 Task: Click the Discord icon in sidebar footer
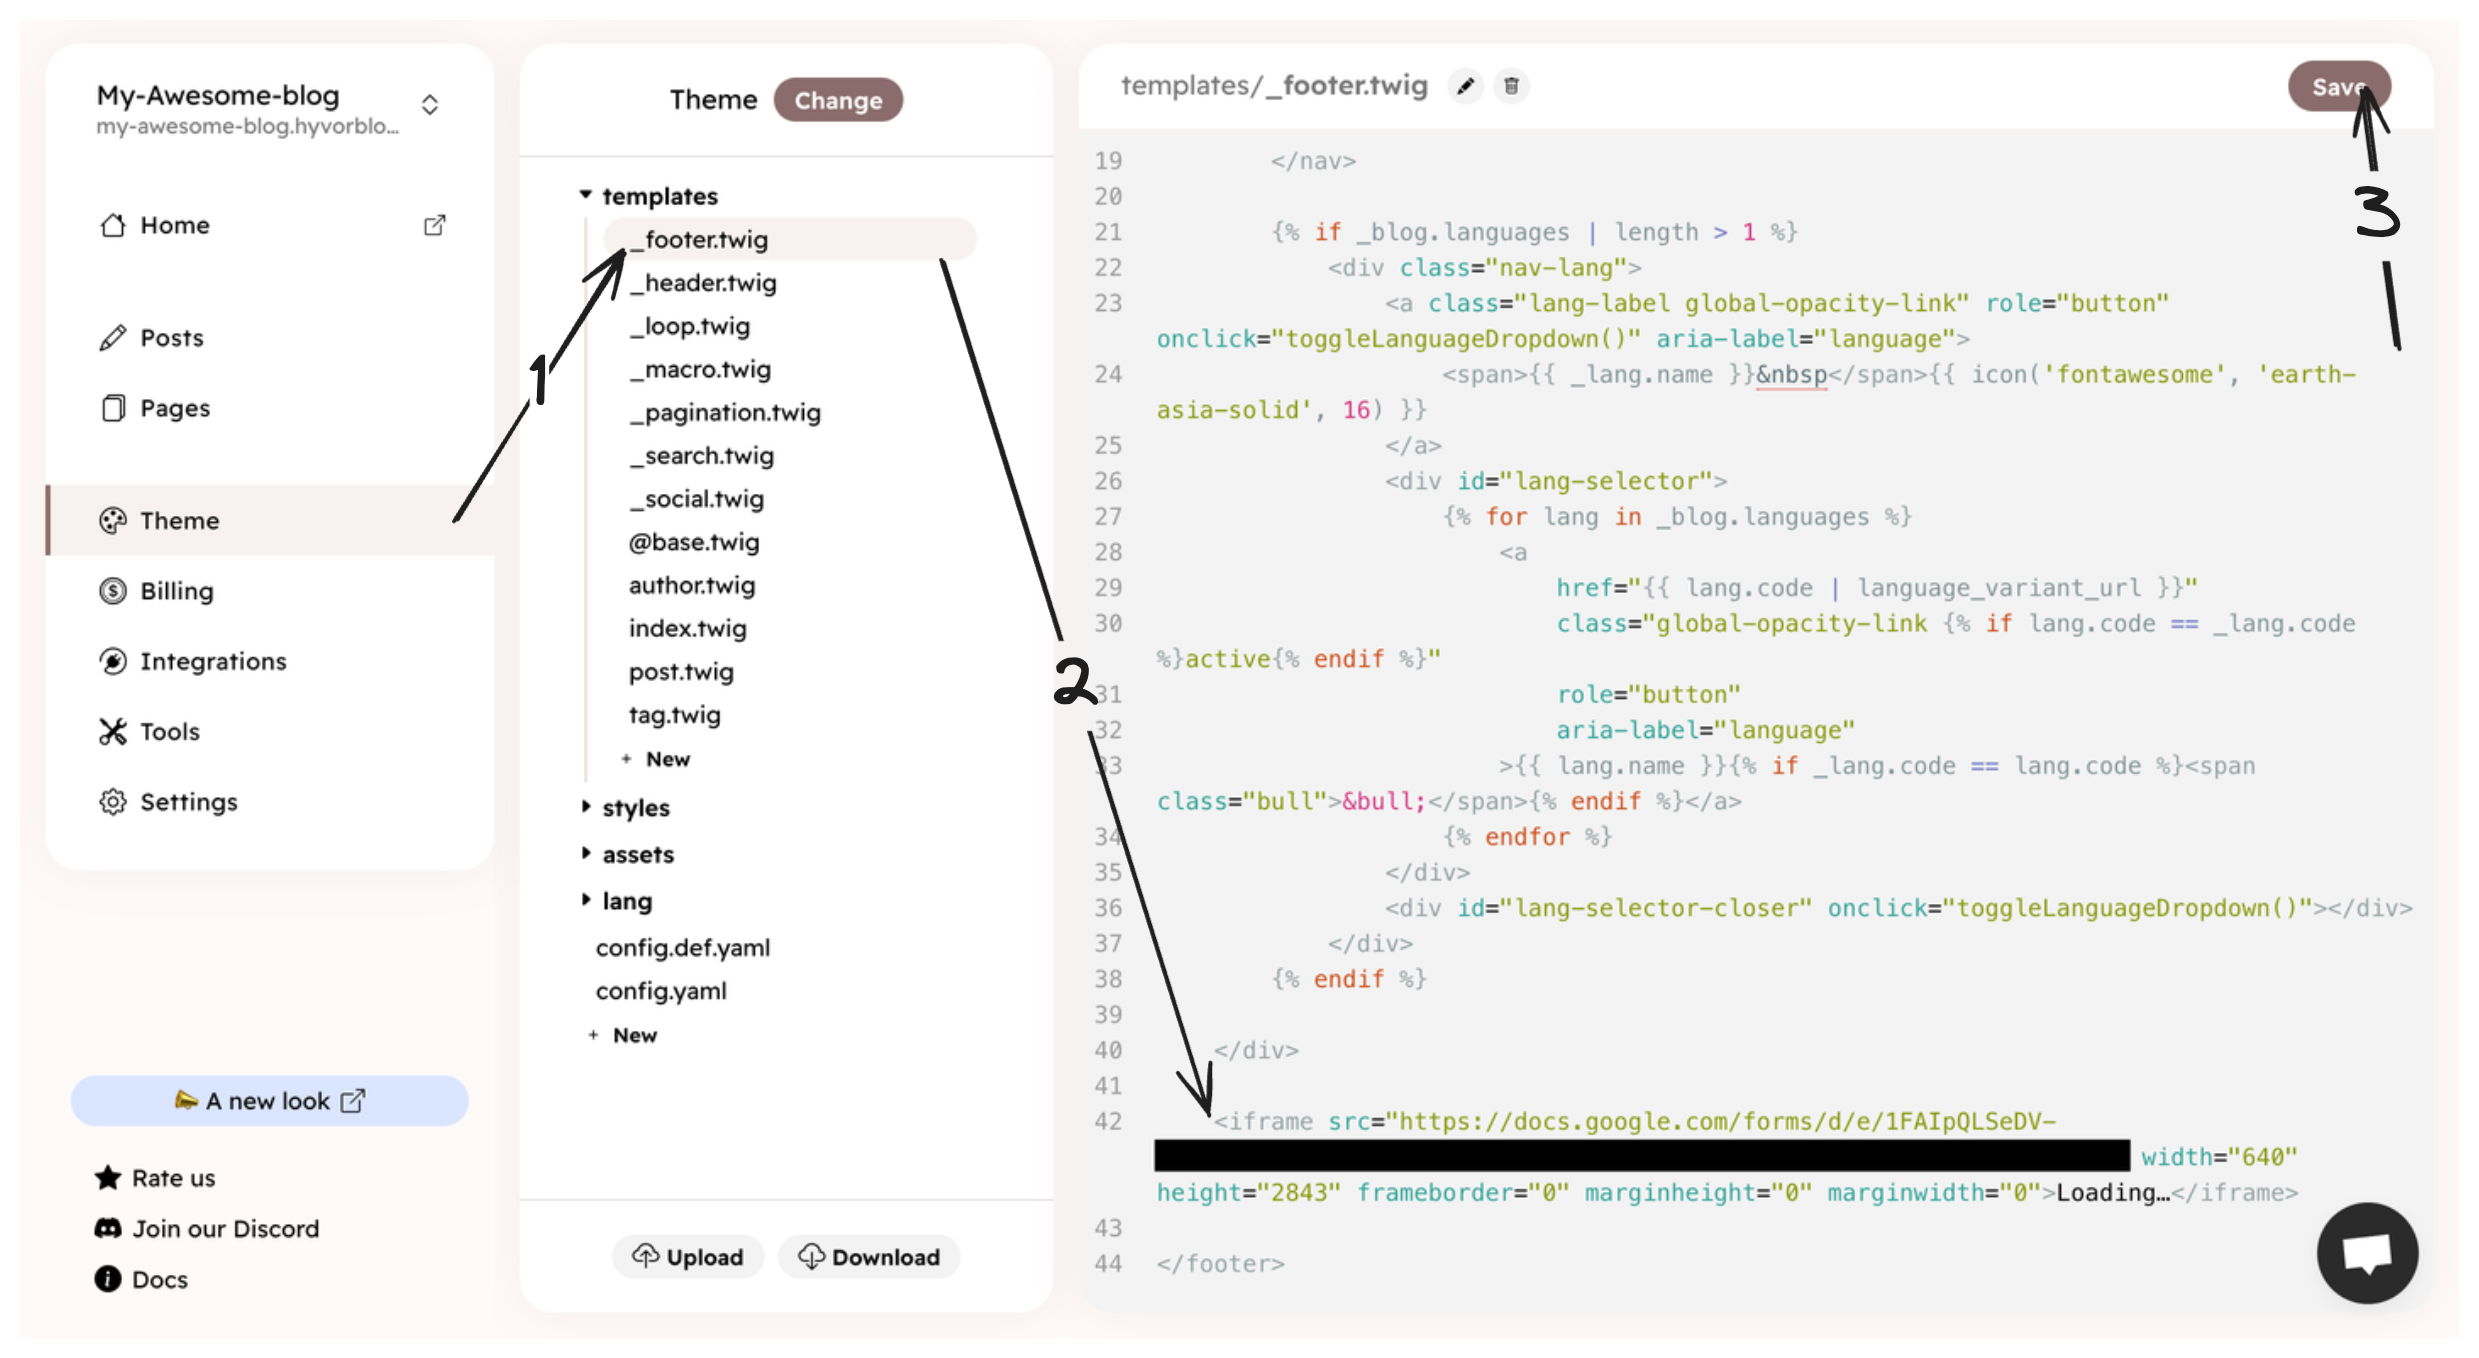click(108, 1228)
